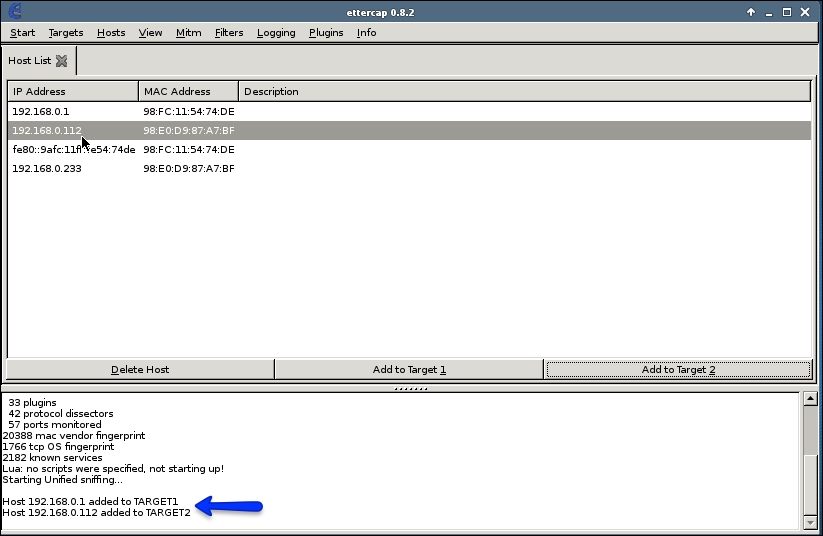Open the Logging menu
The height and width of the screenshot is (536, 823).
(276, 33)
